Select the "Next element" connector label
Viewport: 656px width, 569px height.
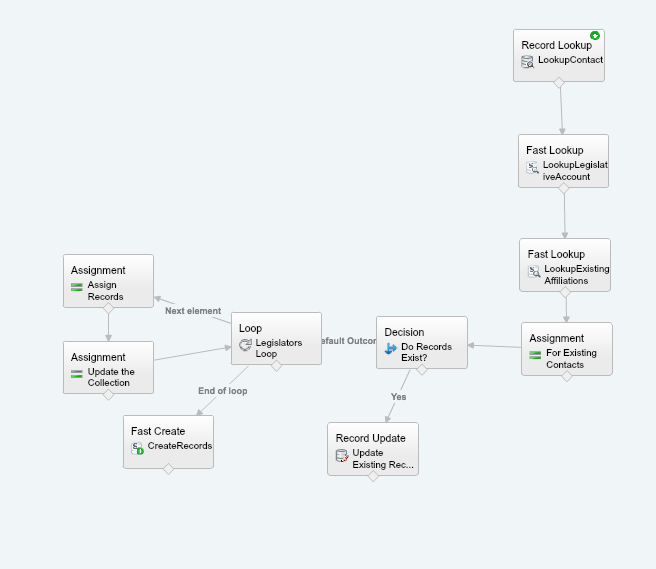pyautogui.click(x=193, y=311)
